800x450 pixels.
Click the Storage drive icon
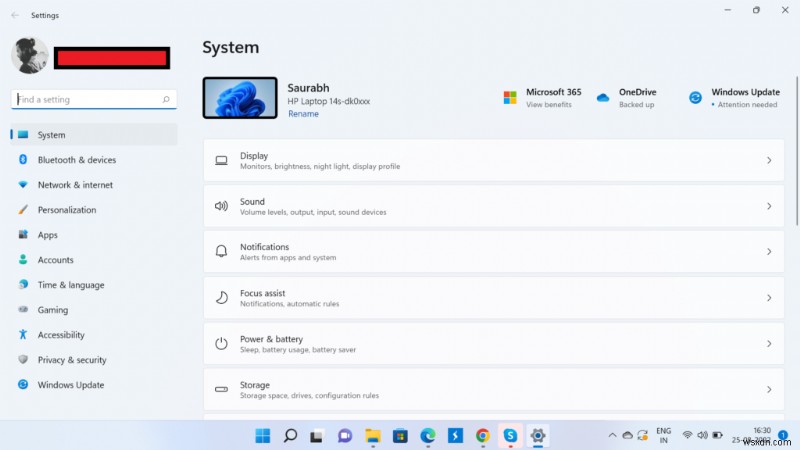coord(221,389)
